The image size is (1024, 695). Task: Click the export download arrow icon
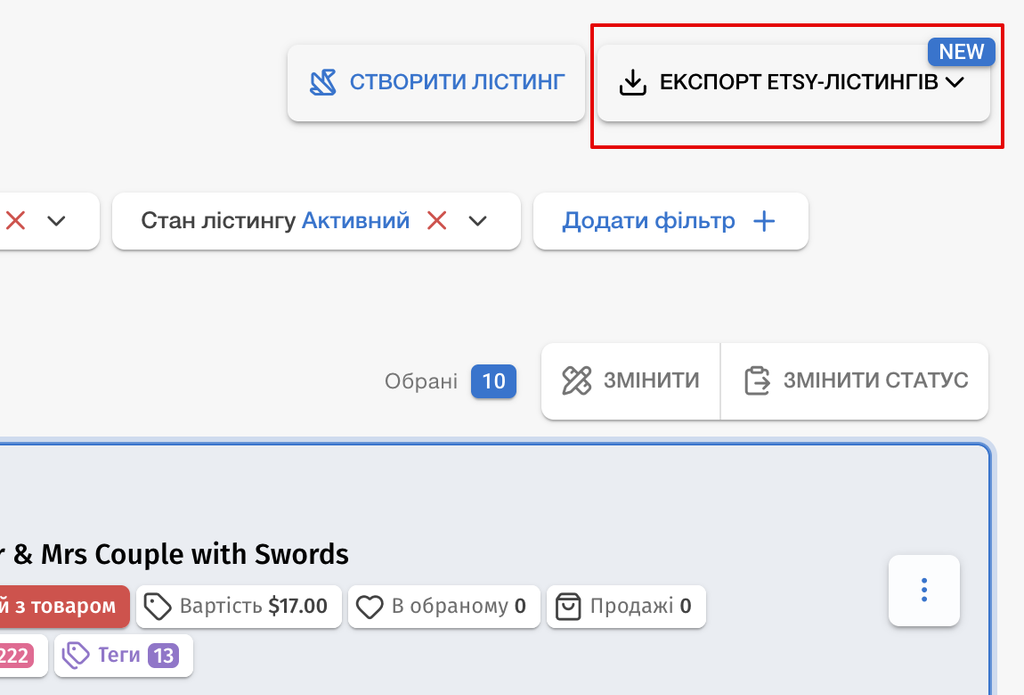(x=632, y=82)
